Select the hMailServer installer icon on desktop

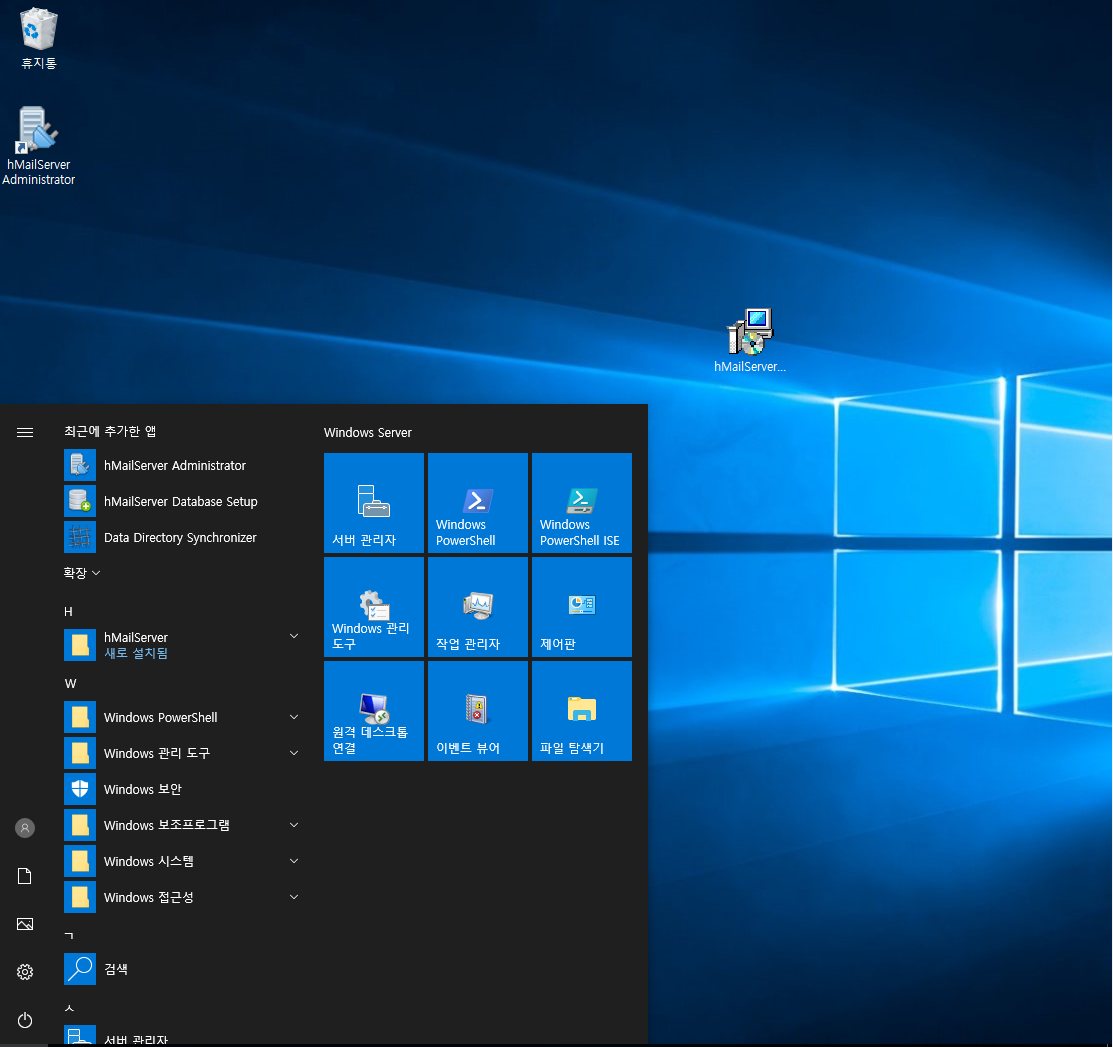click(750, 341)
